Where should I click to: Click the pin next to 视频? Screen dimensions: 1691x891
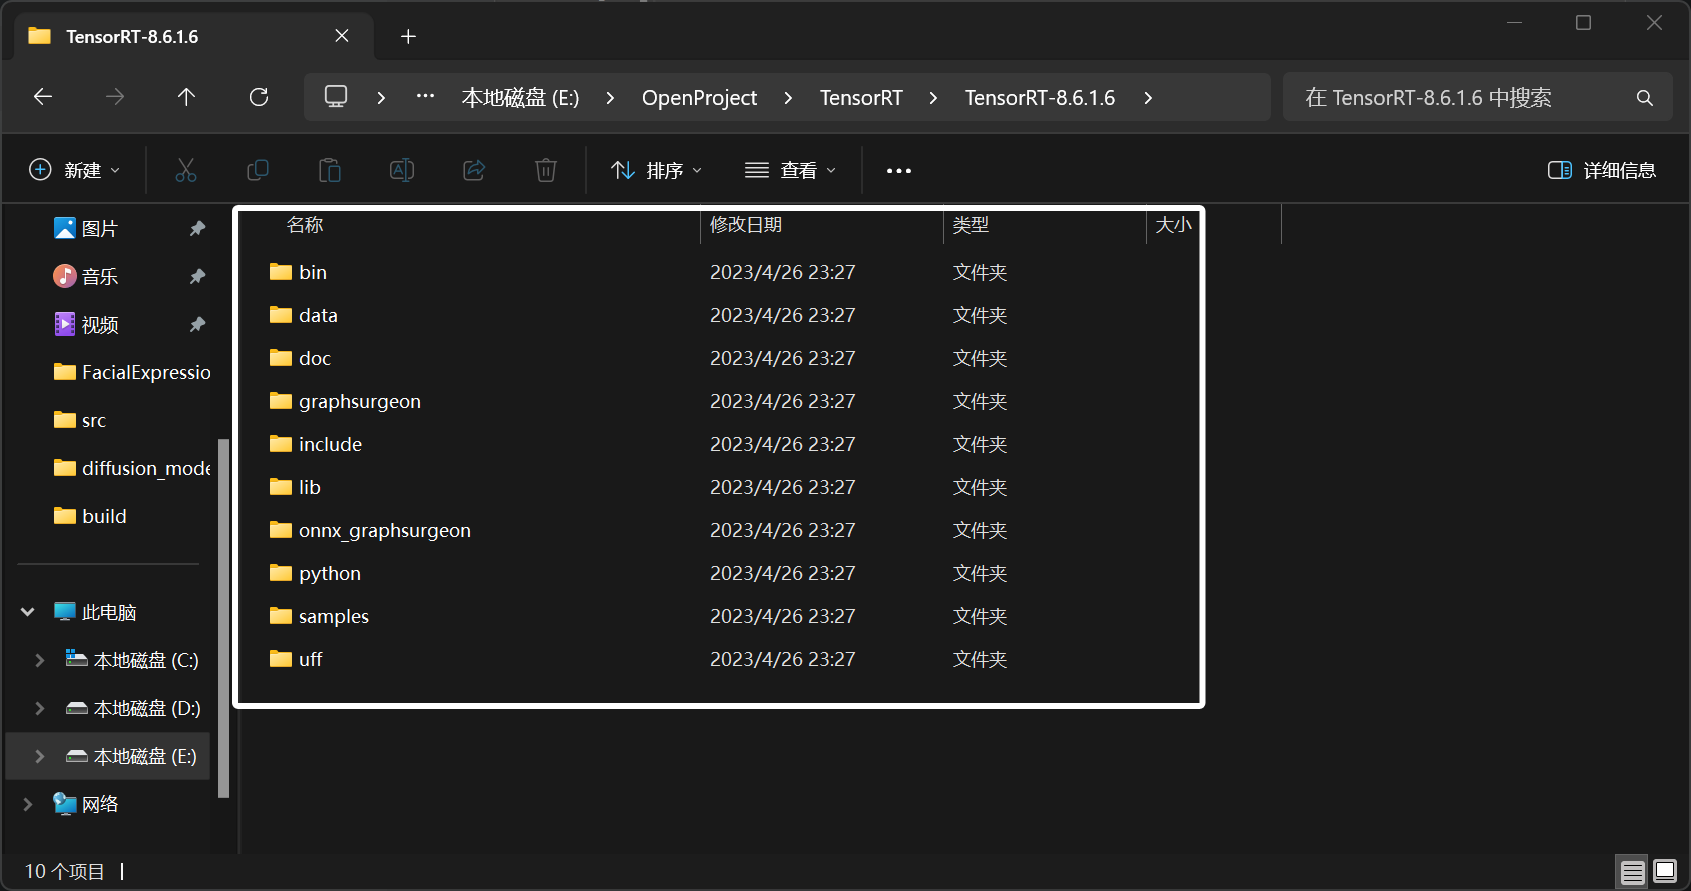(x=197, y=325)
